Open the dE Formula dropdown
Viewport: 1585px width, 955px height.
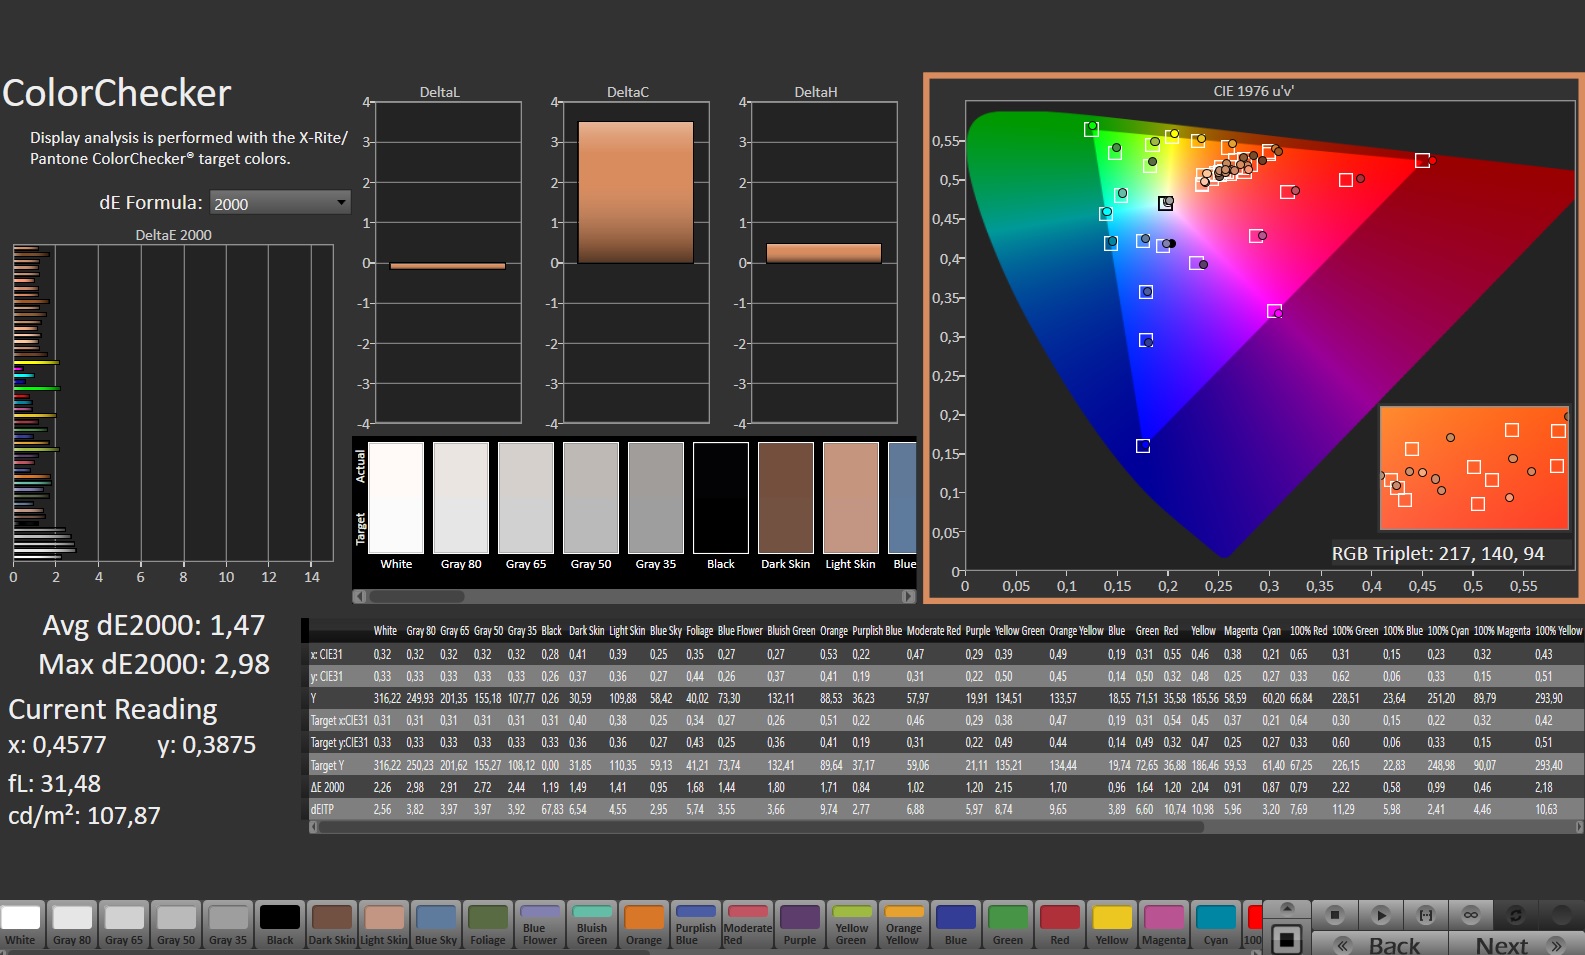pyautogui.click(x=280, y=203)
